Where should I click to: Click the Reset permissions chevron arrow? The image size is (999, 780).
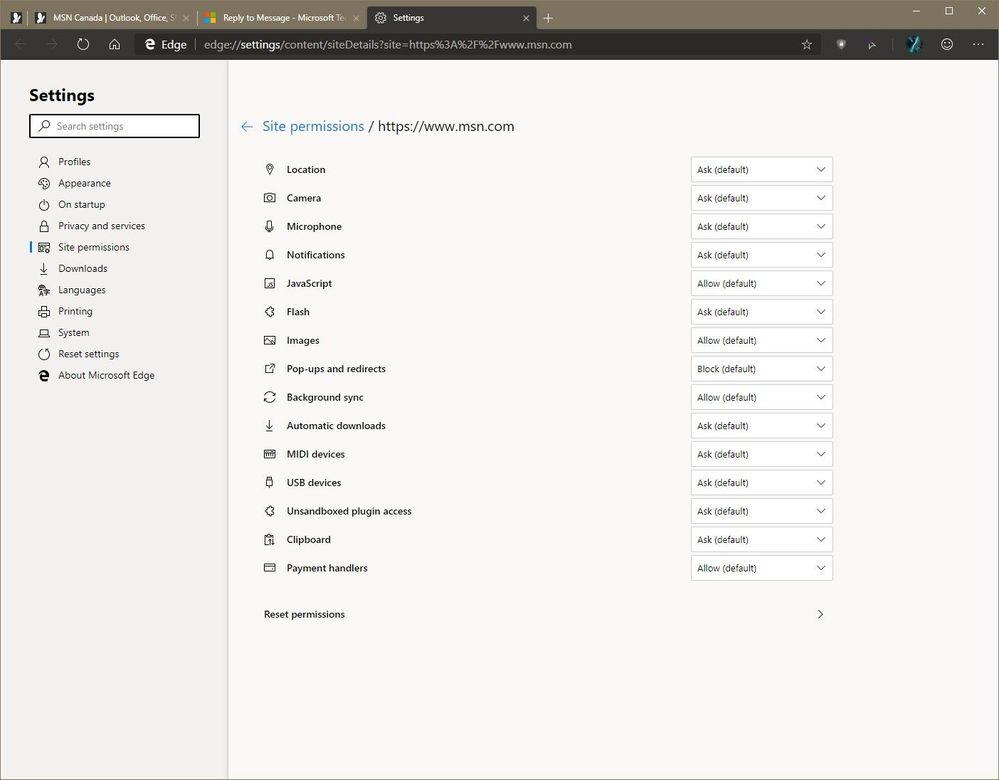click(x=820, y=614)
